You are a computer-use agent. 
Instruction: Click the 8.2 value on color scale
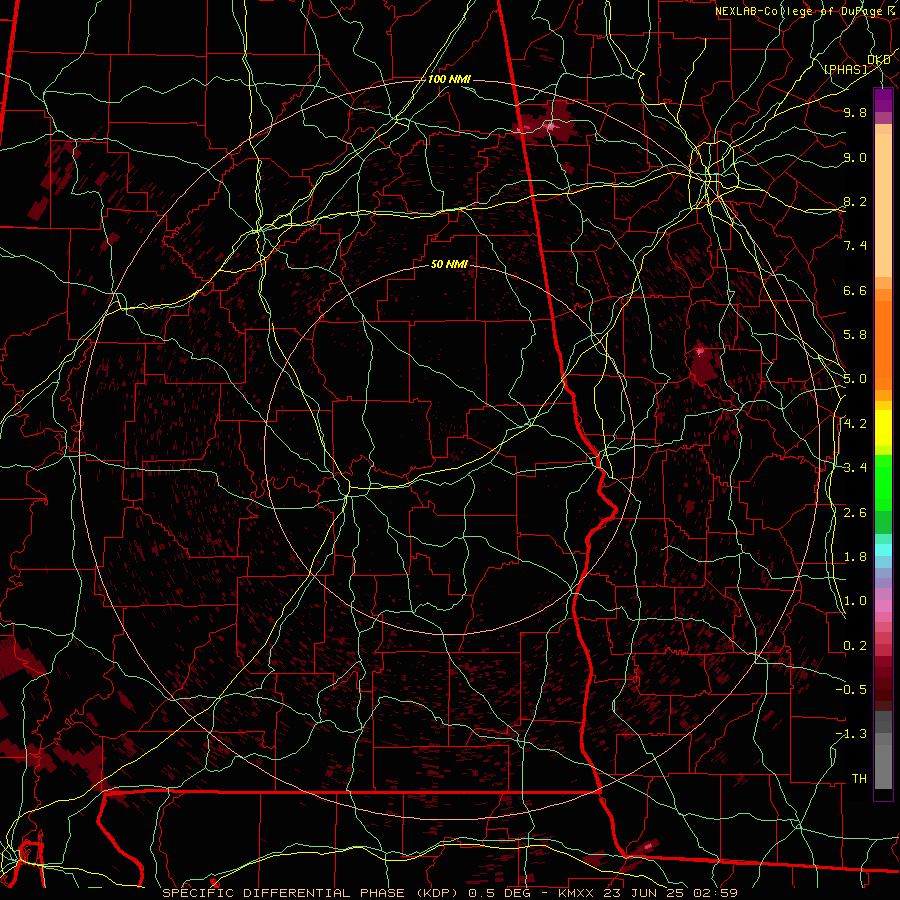pyautogui.click(x=855, y=201)
